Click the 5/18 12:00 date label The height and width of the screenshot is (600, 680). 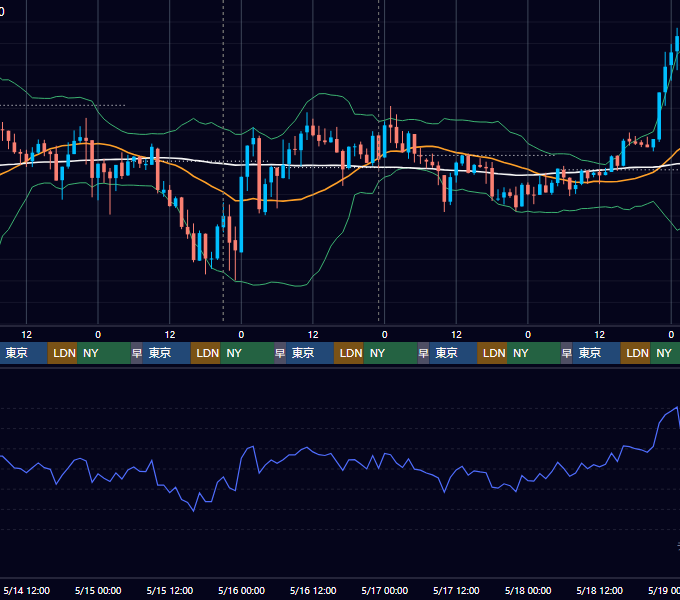pyautogui.click(x=599, y=590)
